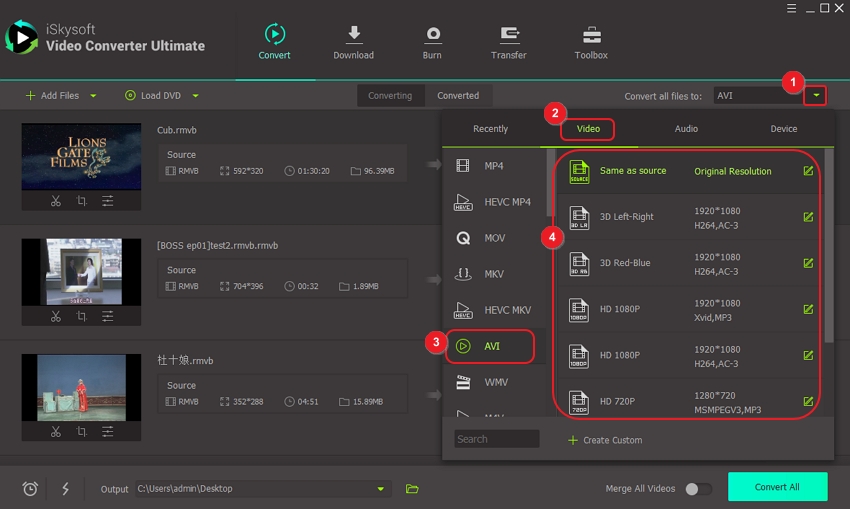Click the format Search input field
850x509 pixels.
click(x=497, y=439)
